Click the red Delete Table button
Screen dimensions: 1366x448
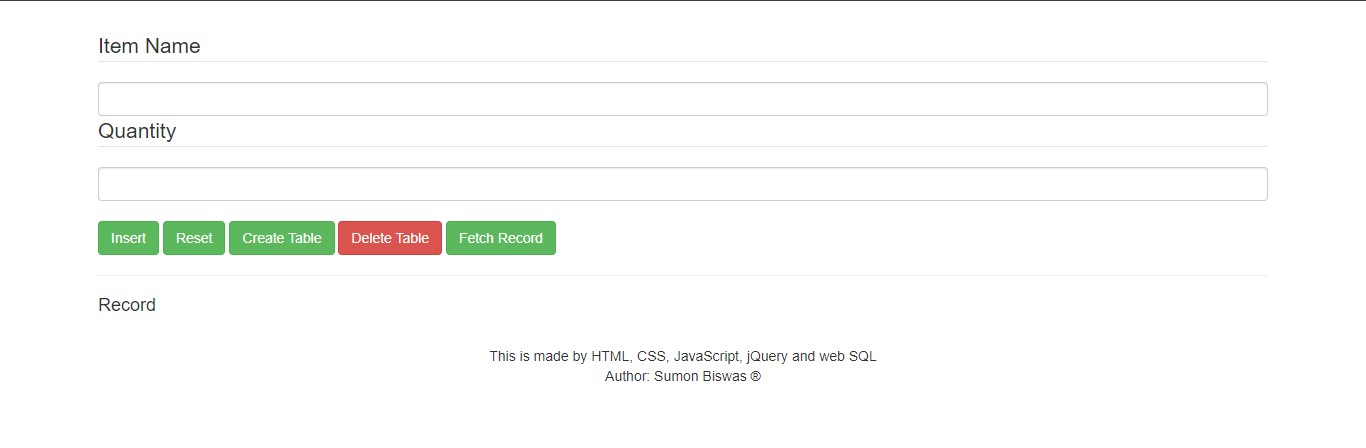(390, 238)
